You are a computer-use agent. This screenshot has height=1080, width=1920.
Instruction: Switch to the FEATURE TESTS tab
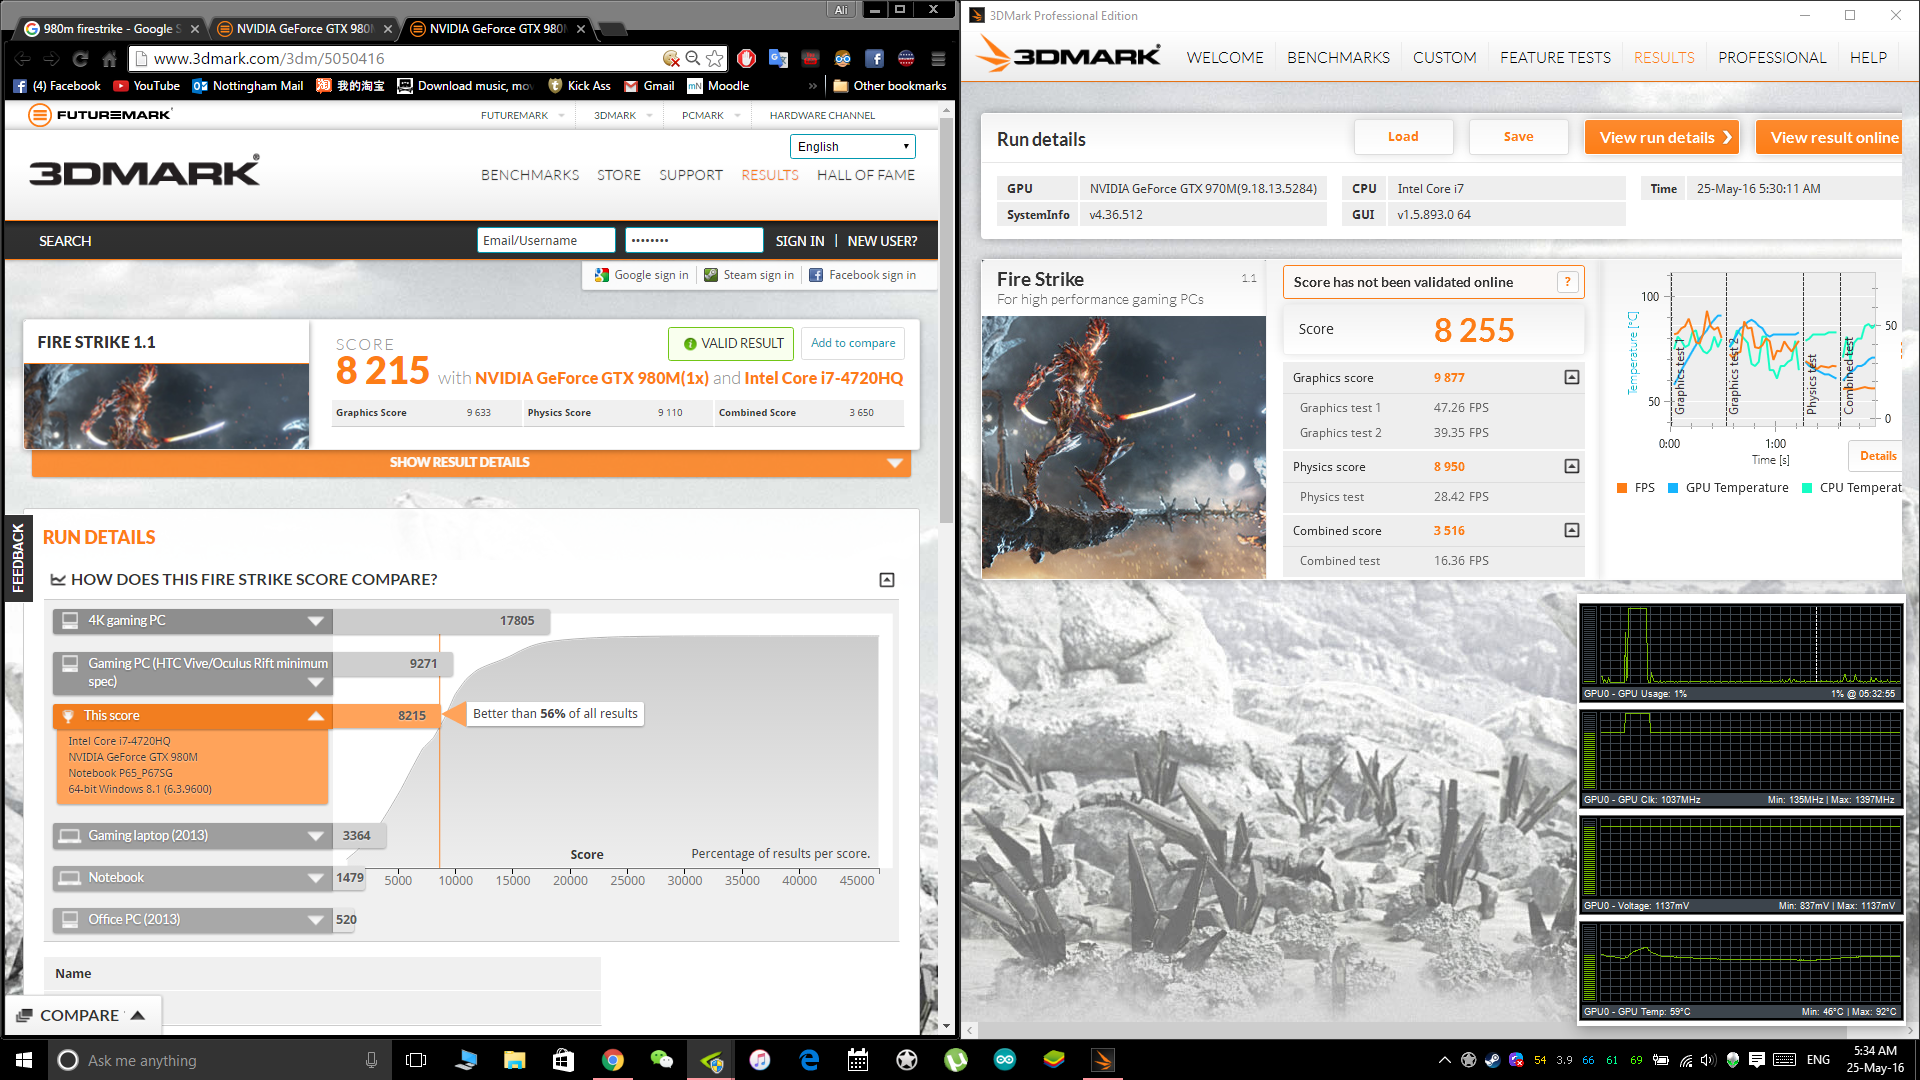1555,58
